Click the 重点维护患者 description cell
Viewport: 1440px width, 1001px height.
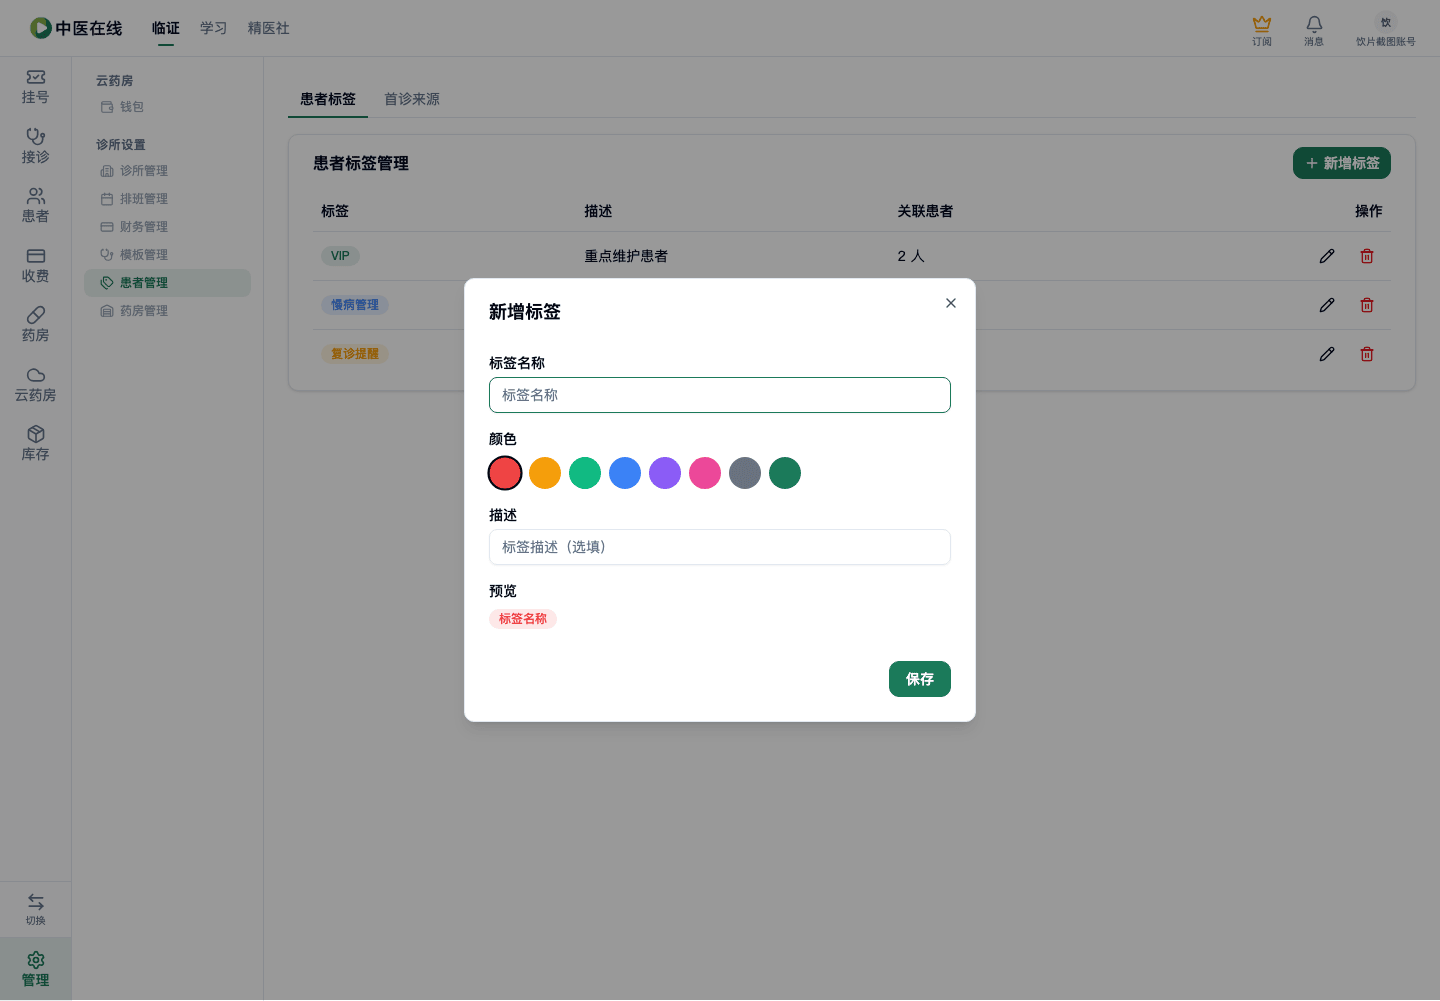click(626, 256)
